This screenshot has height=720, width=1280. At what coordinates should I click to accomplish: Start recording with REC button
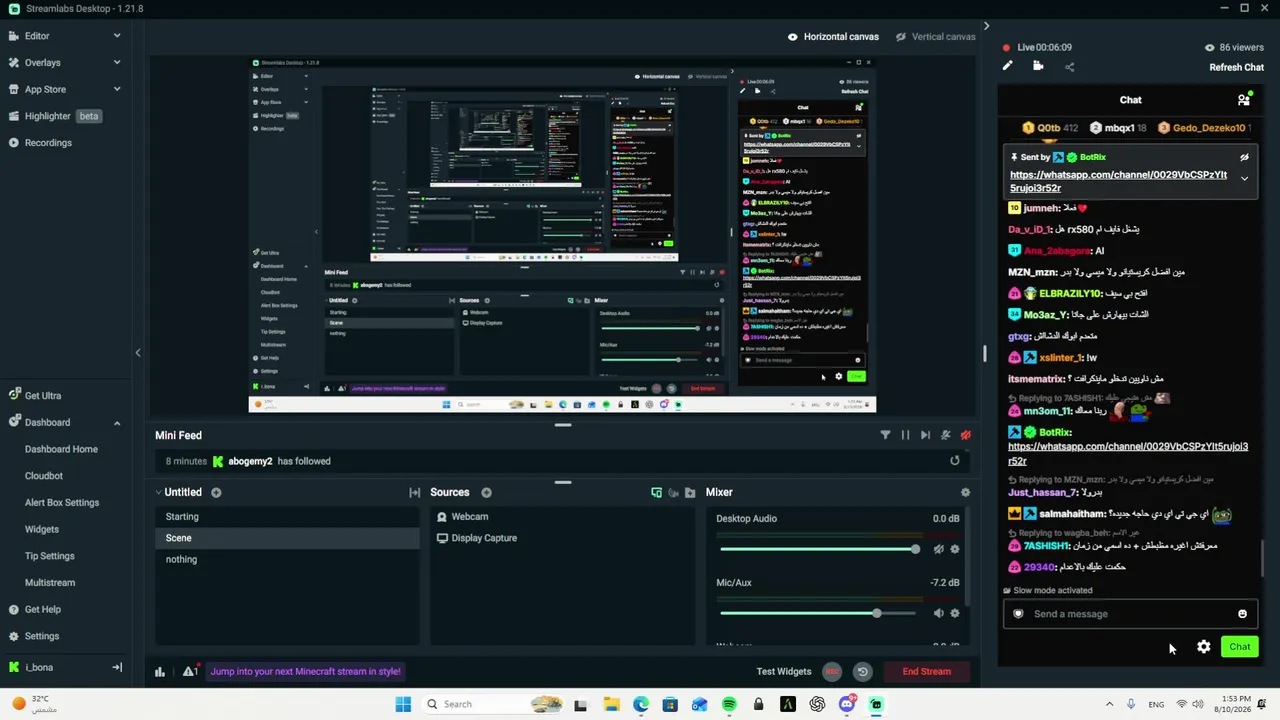click(x=832, y=672)
